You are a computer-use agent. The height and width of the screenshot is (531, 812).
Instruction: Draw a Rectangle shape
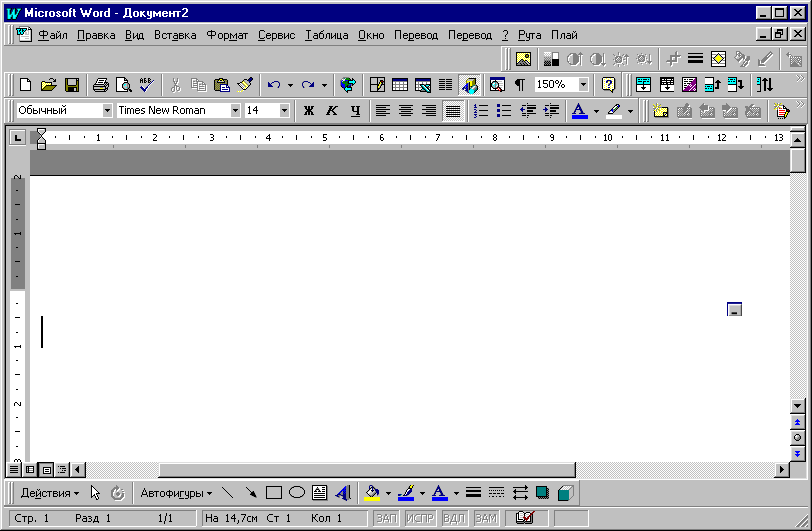[273, 493]
